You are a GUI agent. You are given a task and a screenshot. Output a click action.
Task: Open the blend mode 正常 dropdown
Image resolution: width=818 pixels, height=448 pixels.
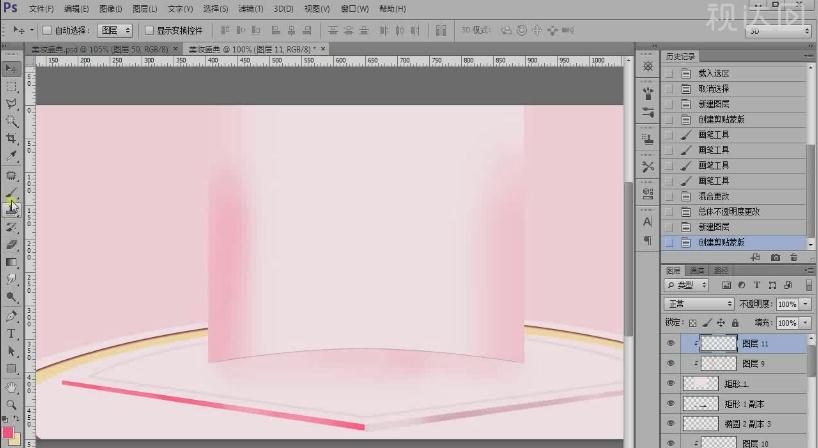point(700,303)
